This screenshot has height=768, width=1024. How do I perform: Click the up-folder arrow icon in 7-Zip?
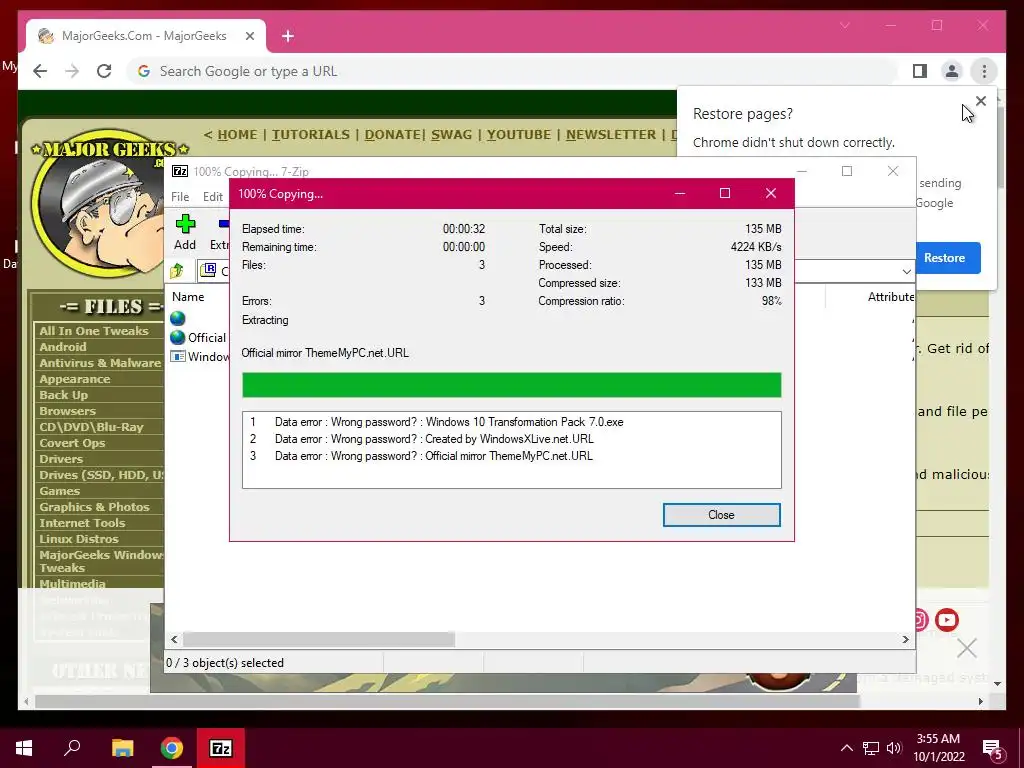[x=177, y=270]
